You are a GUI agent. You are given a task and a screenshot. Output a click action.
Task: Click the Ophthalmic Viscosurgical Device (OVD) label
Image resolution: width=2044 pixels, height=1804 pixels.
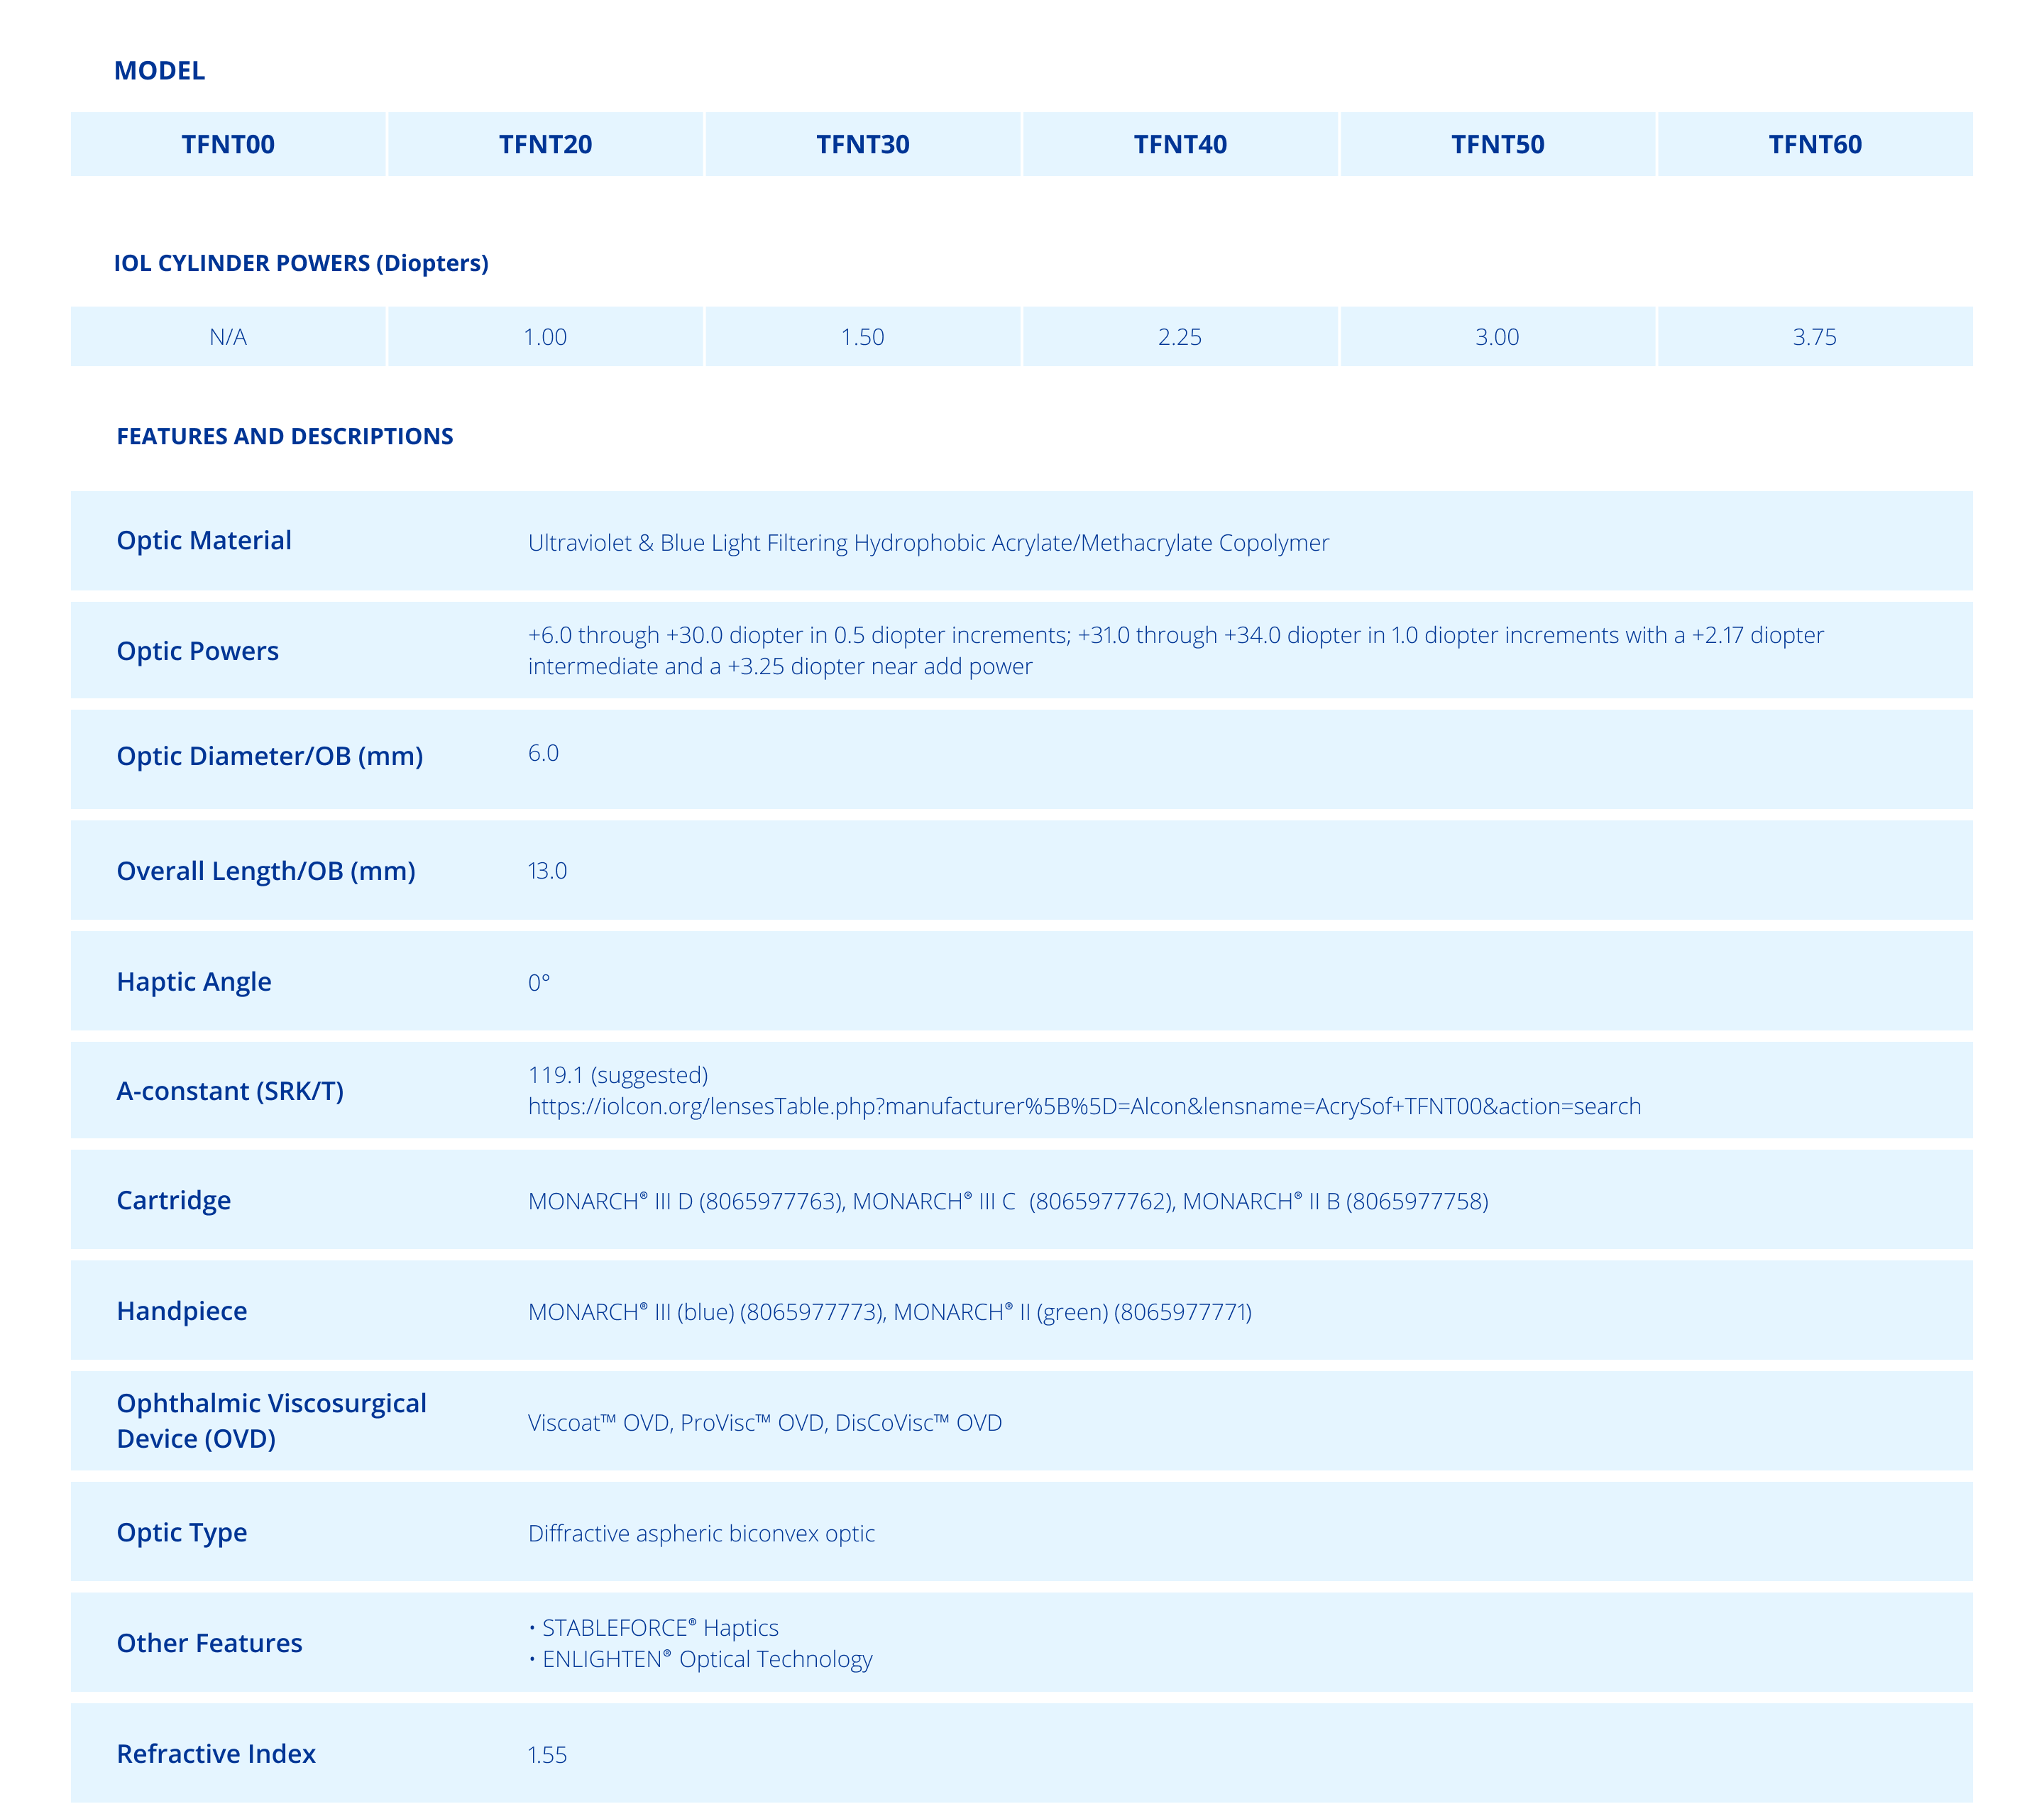[272, 1421]
